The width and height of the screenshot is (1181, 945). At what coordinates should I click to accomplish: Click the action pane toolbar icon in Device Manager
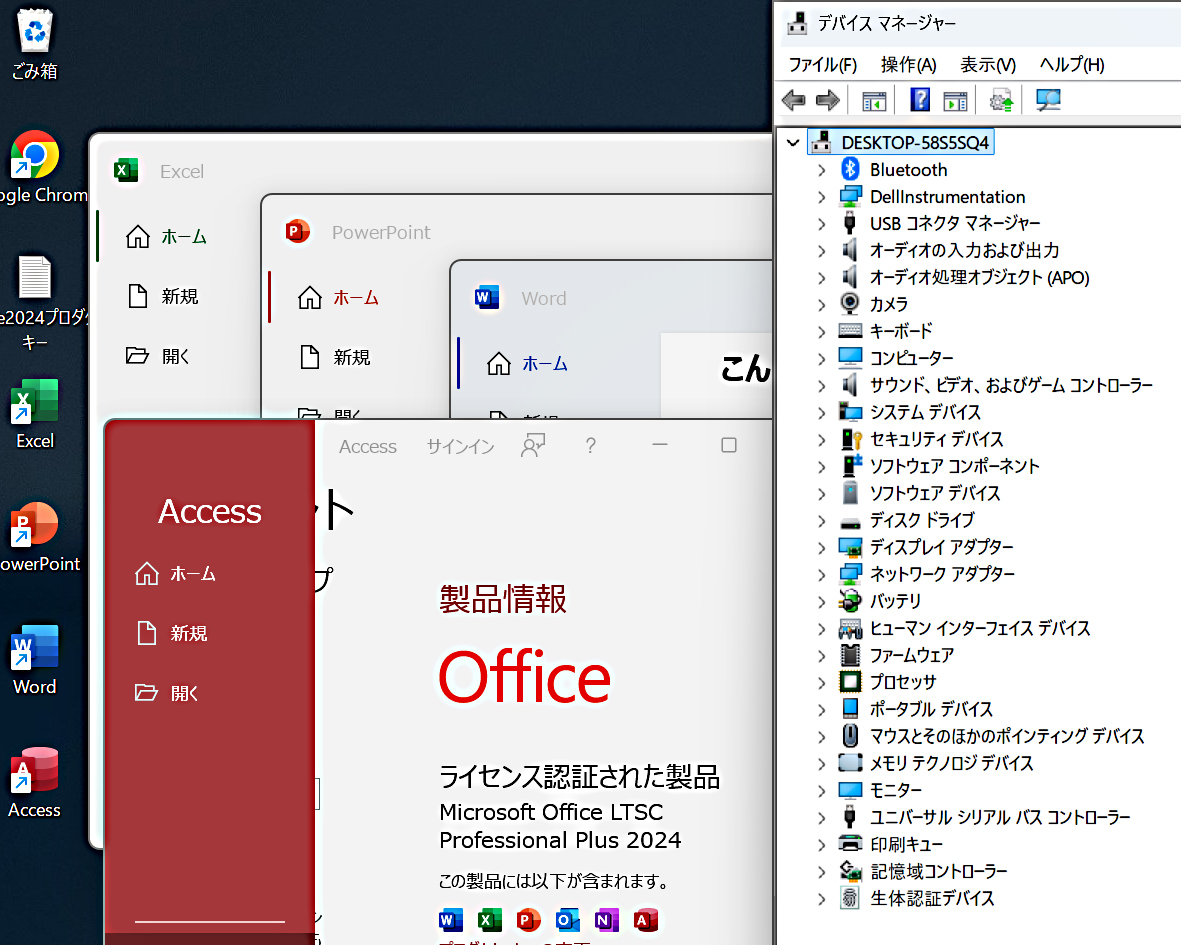[x=955, y=100]
